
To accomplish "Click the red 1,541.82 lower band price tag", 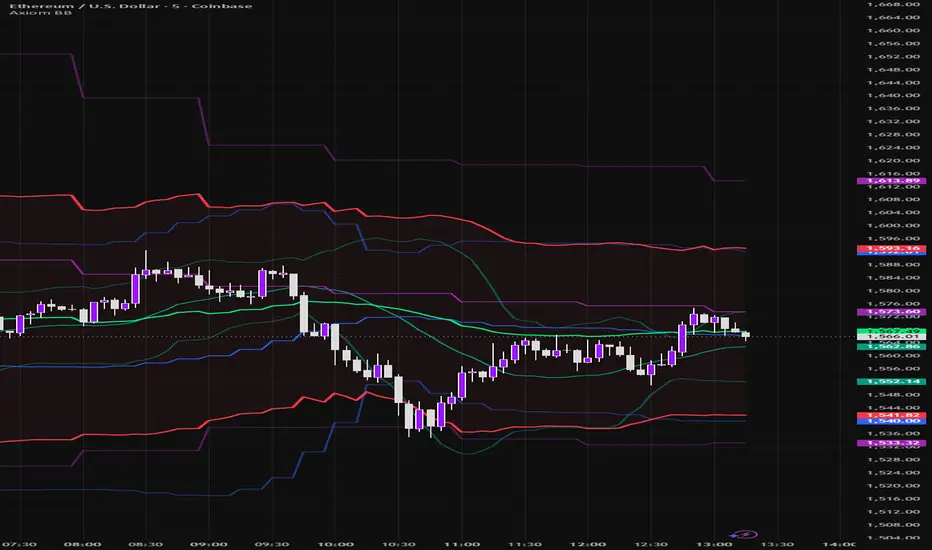I will (x=891, y=415).
